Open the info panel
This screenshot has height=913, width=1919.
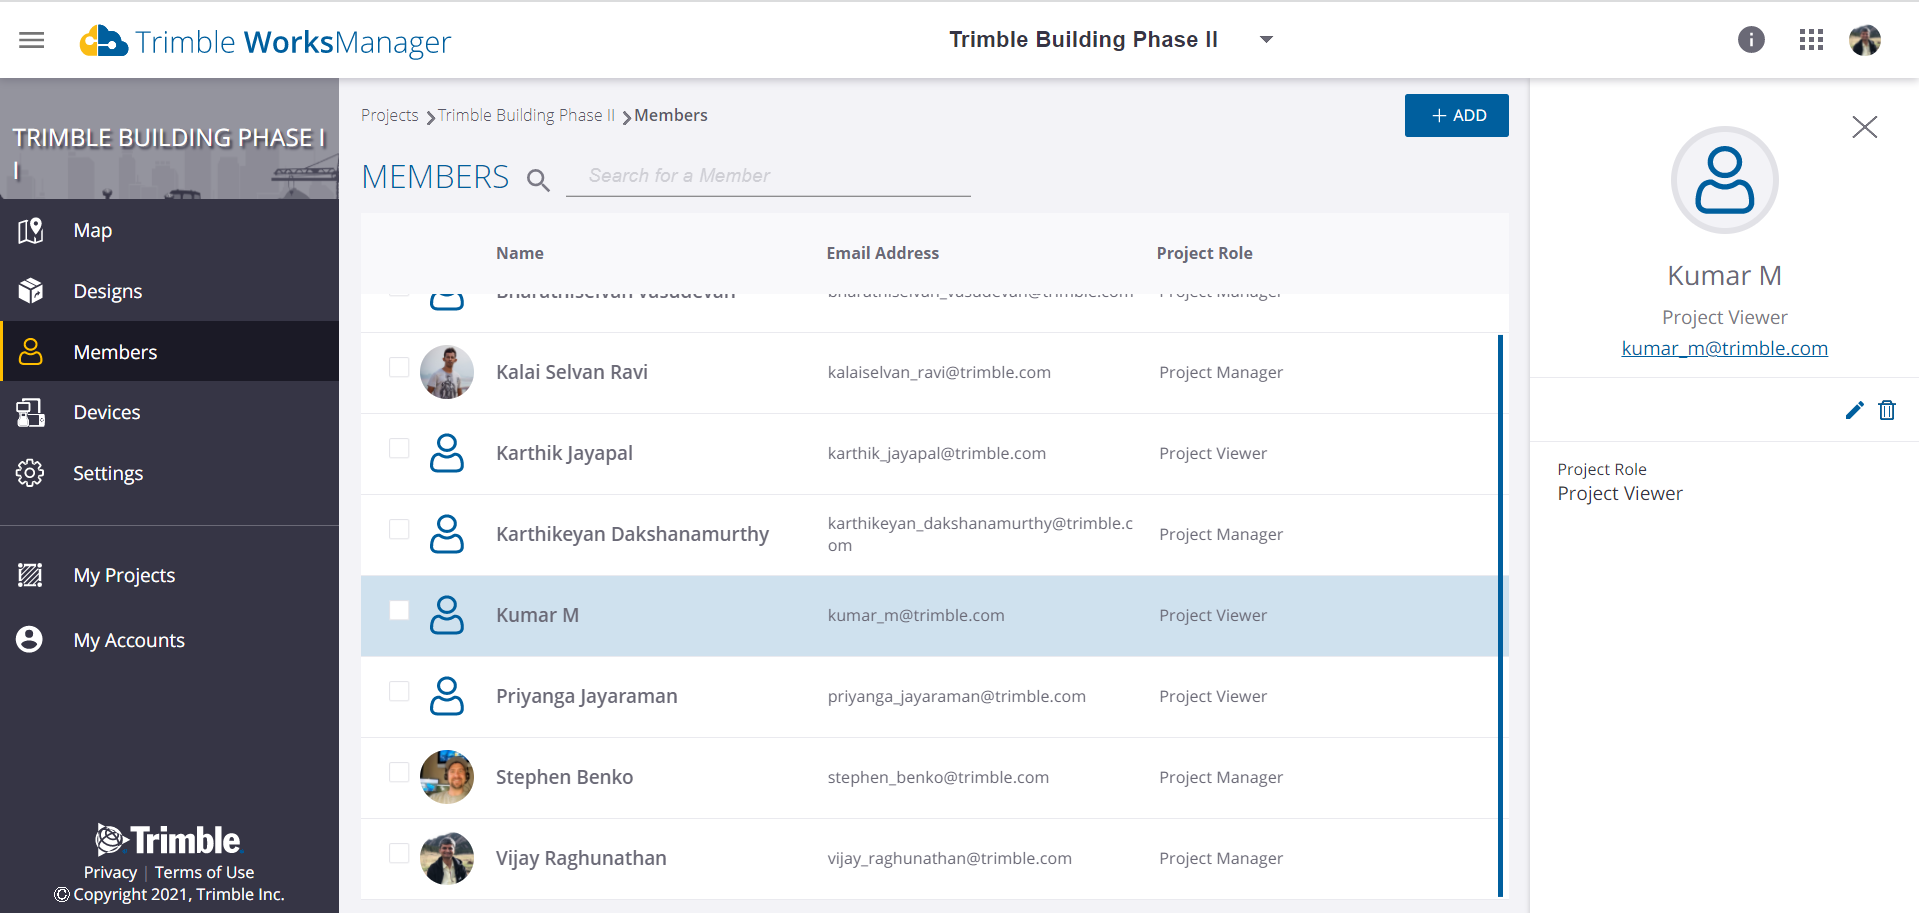click(1751, 39)
